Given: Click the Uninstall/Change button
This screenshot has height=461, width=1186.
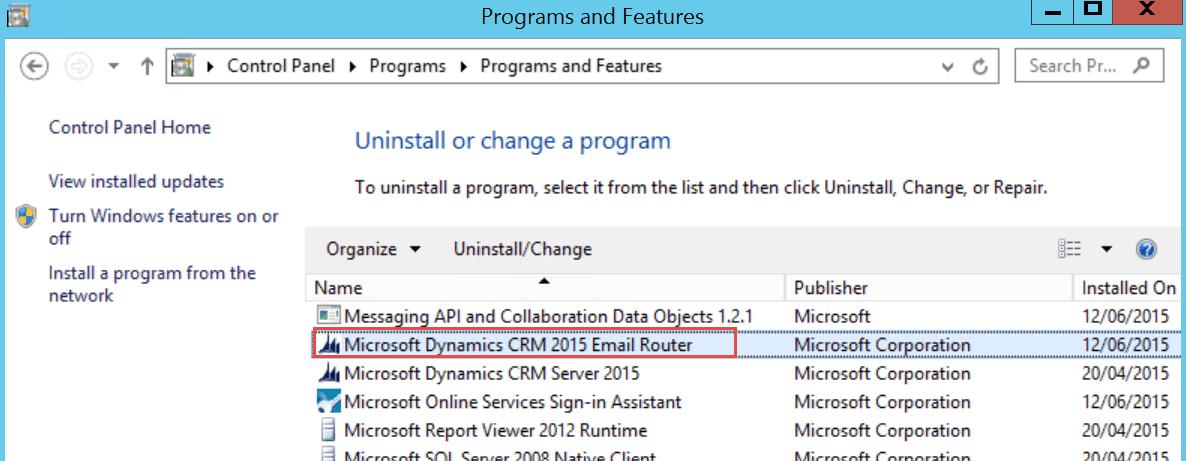Looking at the screenshot, I should [x=522, y=249].
